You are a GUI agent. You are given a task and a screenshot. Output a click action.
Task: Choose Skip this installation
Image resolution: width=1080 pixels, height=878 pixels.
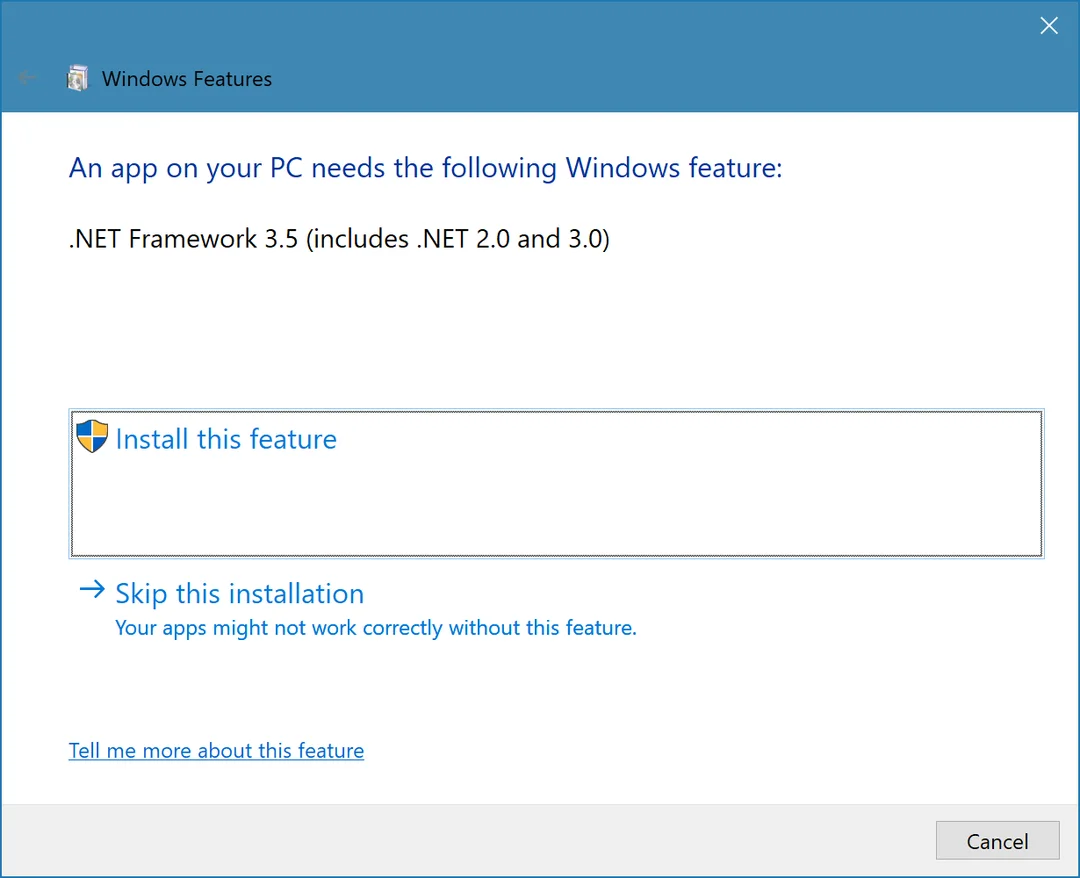pos(239,594)
